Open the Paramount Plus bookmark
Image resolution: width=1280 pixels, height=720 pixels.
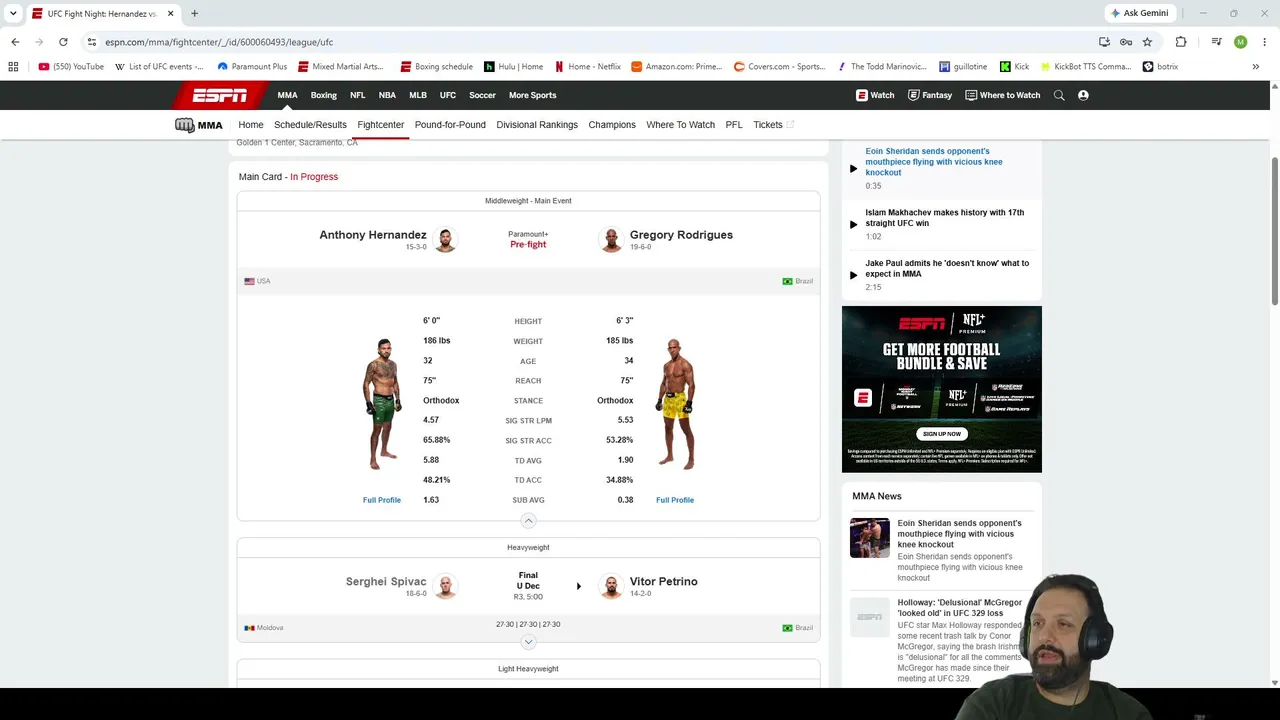(x=252, y=67)
